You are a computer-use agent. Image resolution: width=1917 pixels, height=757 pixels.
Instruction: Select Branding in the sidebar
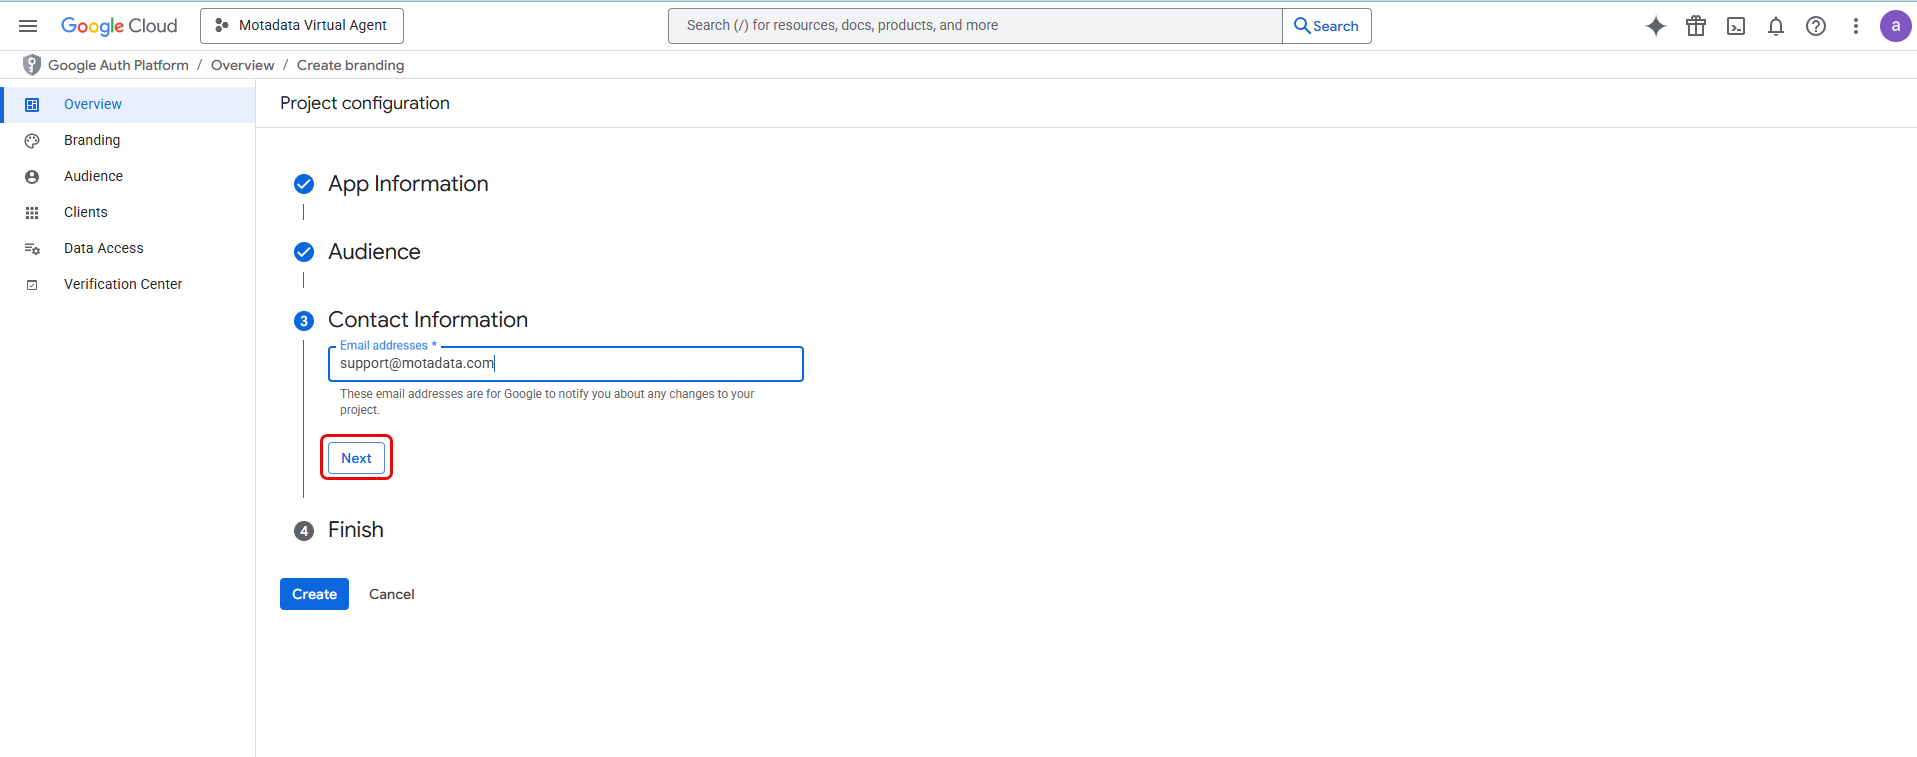(x=128, y=140)
